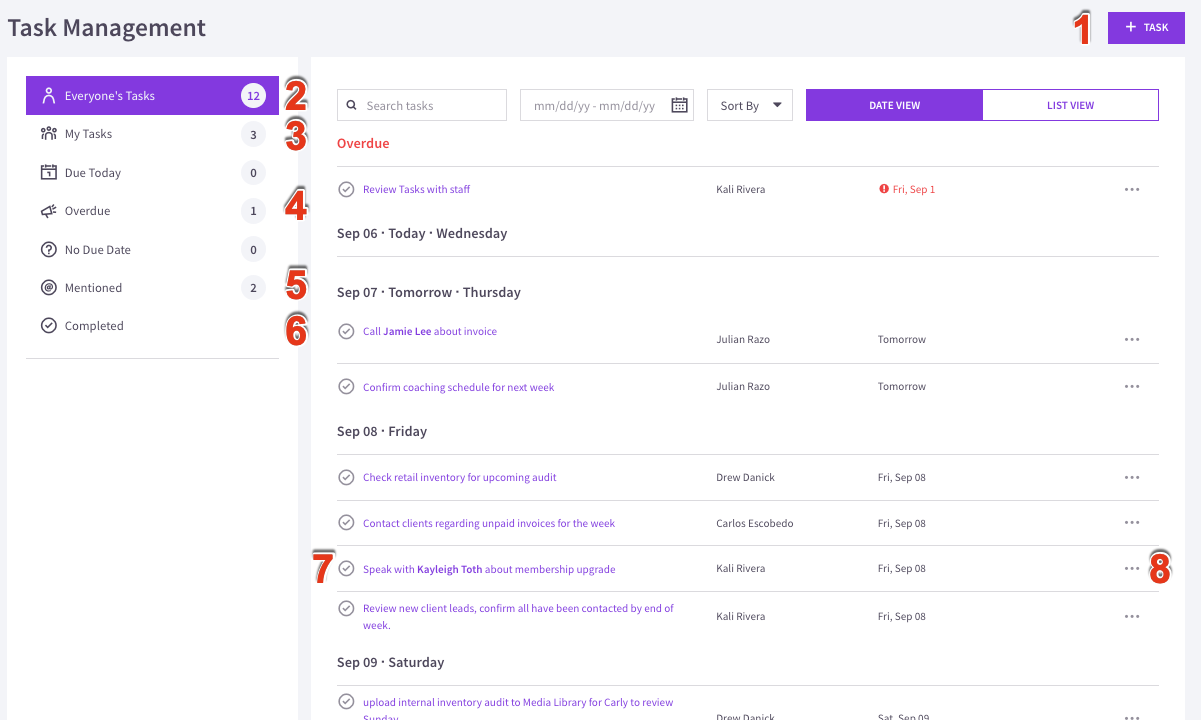
Task: Click the Sep 08 · Friday heading
Action: coord(382,431)
